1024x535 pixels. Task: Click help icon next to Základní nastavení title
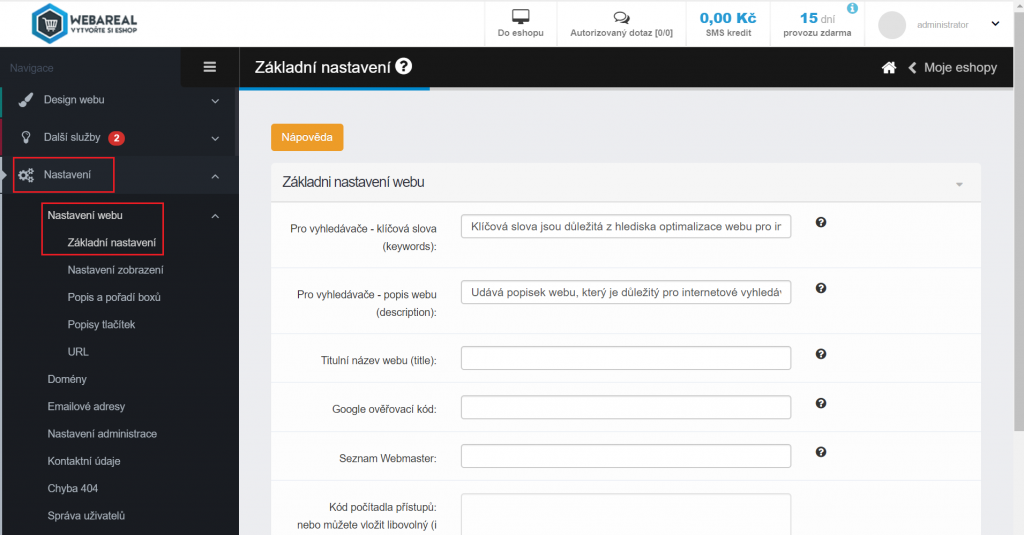(404, 67)
